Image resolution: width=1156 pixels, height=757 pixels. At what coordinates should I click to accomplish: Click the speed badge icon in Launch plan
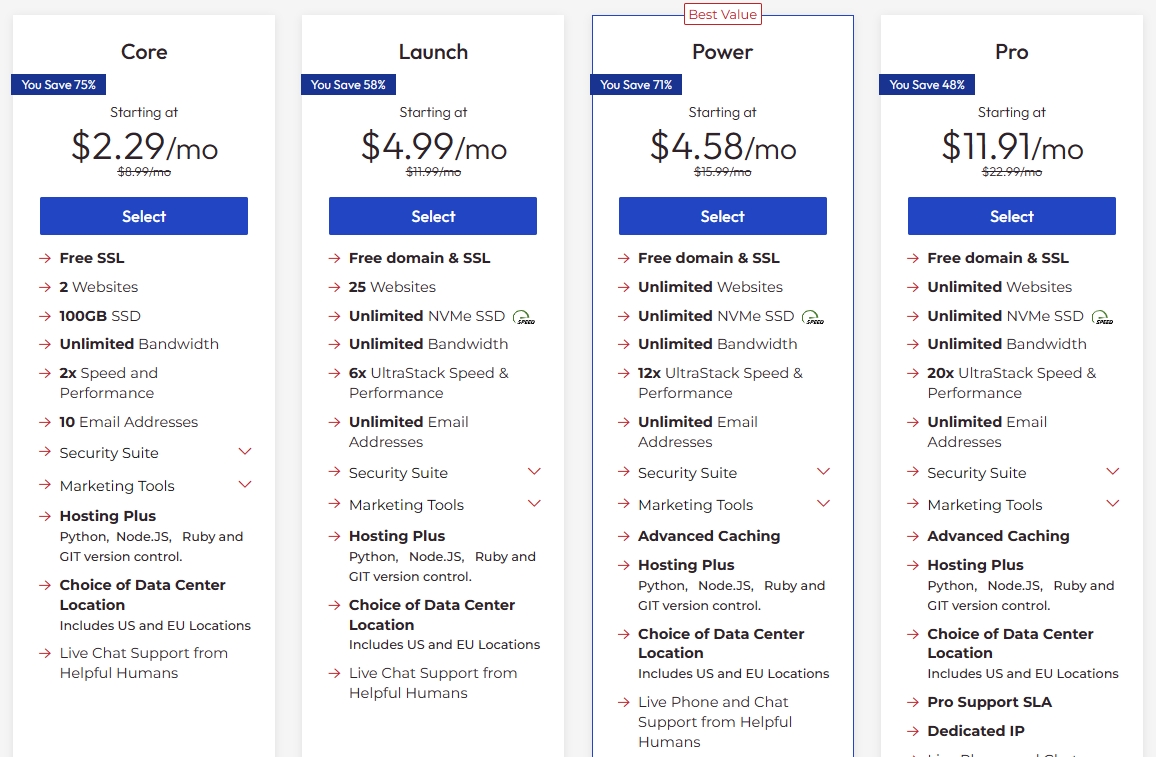(523, 317)
